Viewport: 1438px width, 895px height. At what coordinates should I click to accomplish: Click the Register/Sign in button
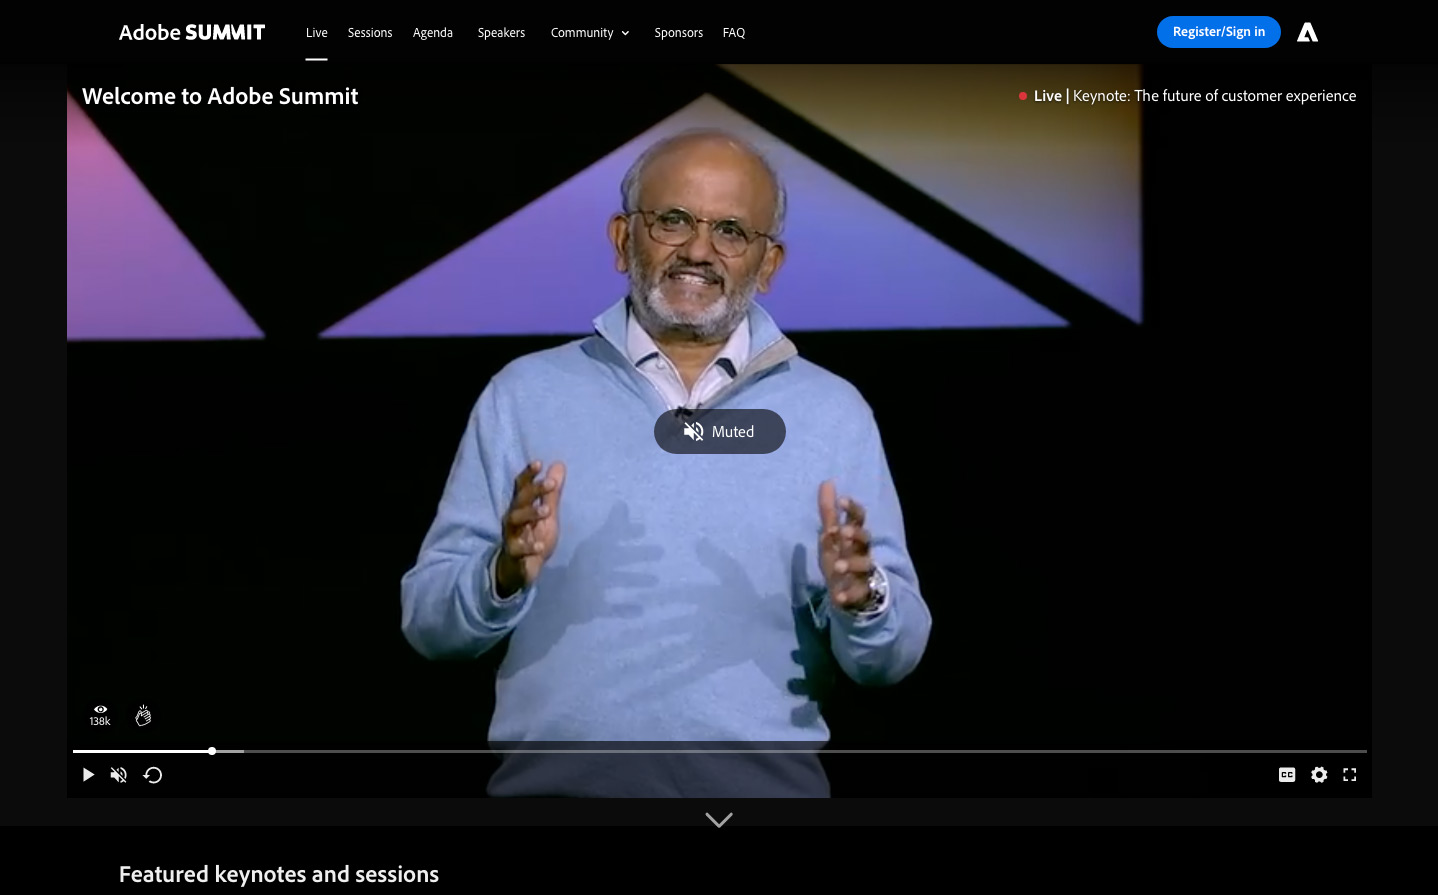pos(1218,32)
